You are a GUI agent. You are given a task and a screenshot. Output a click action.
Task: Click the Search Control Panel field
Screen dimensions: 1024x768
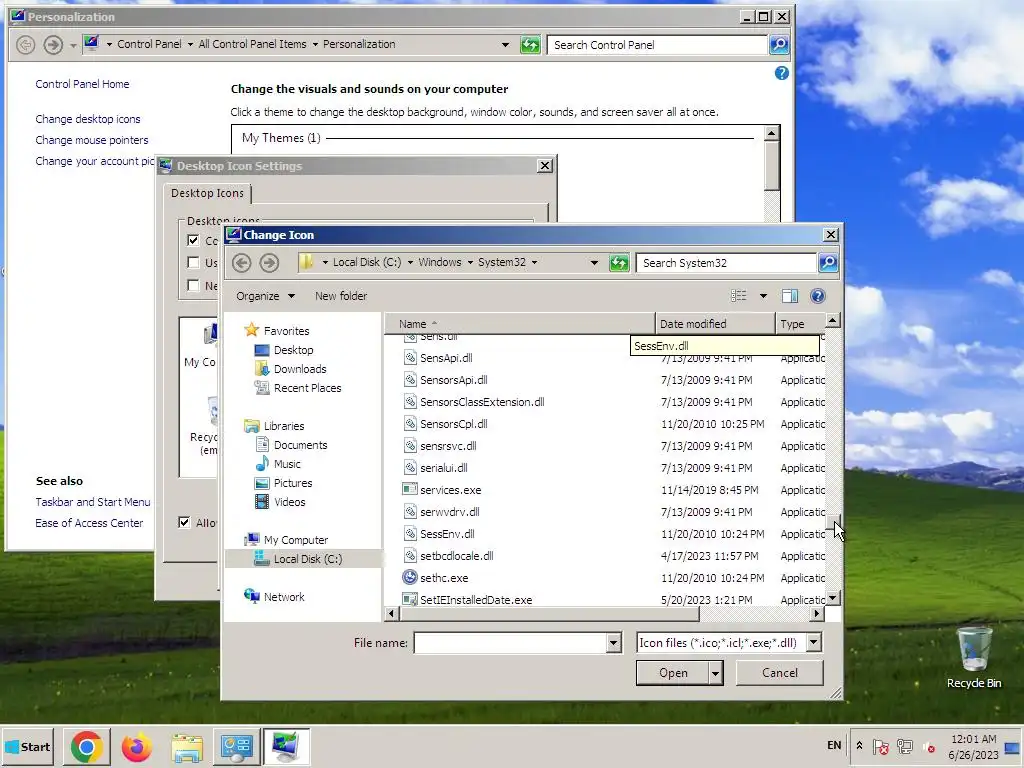click(657, 44)
